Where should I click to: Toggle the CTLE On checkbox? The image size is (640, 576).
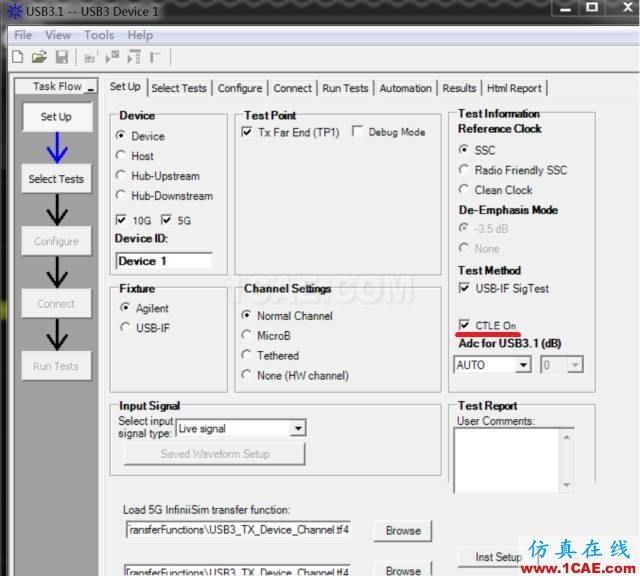[464, 325]
